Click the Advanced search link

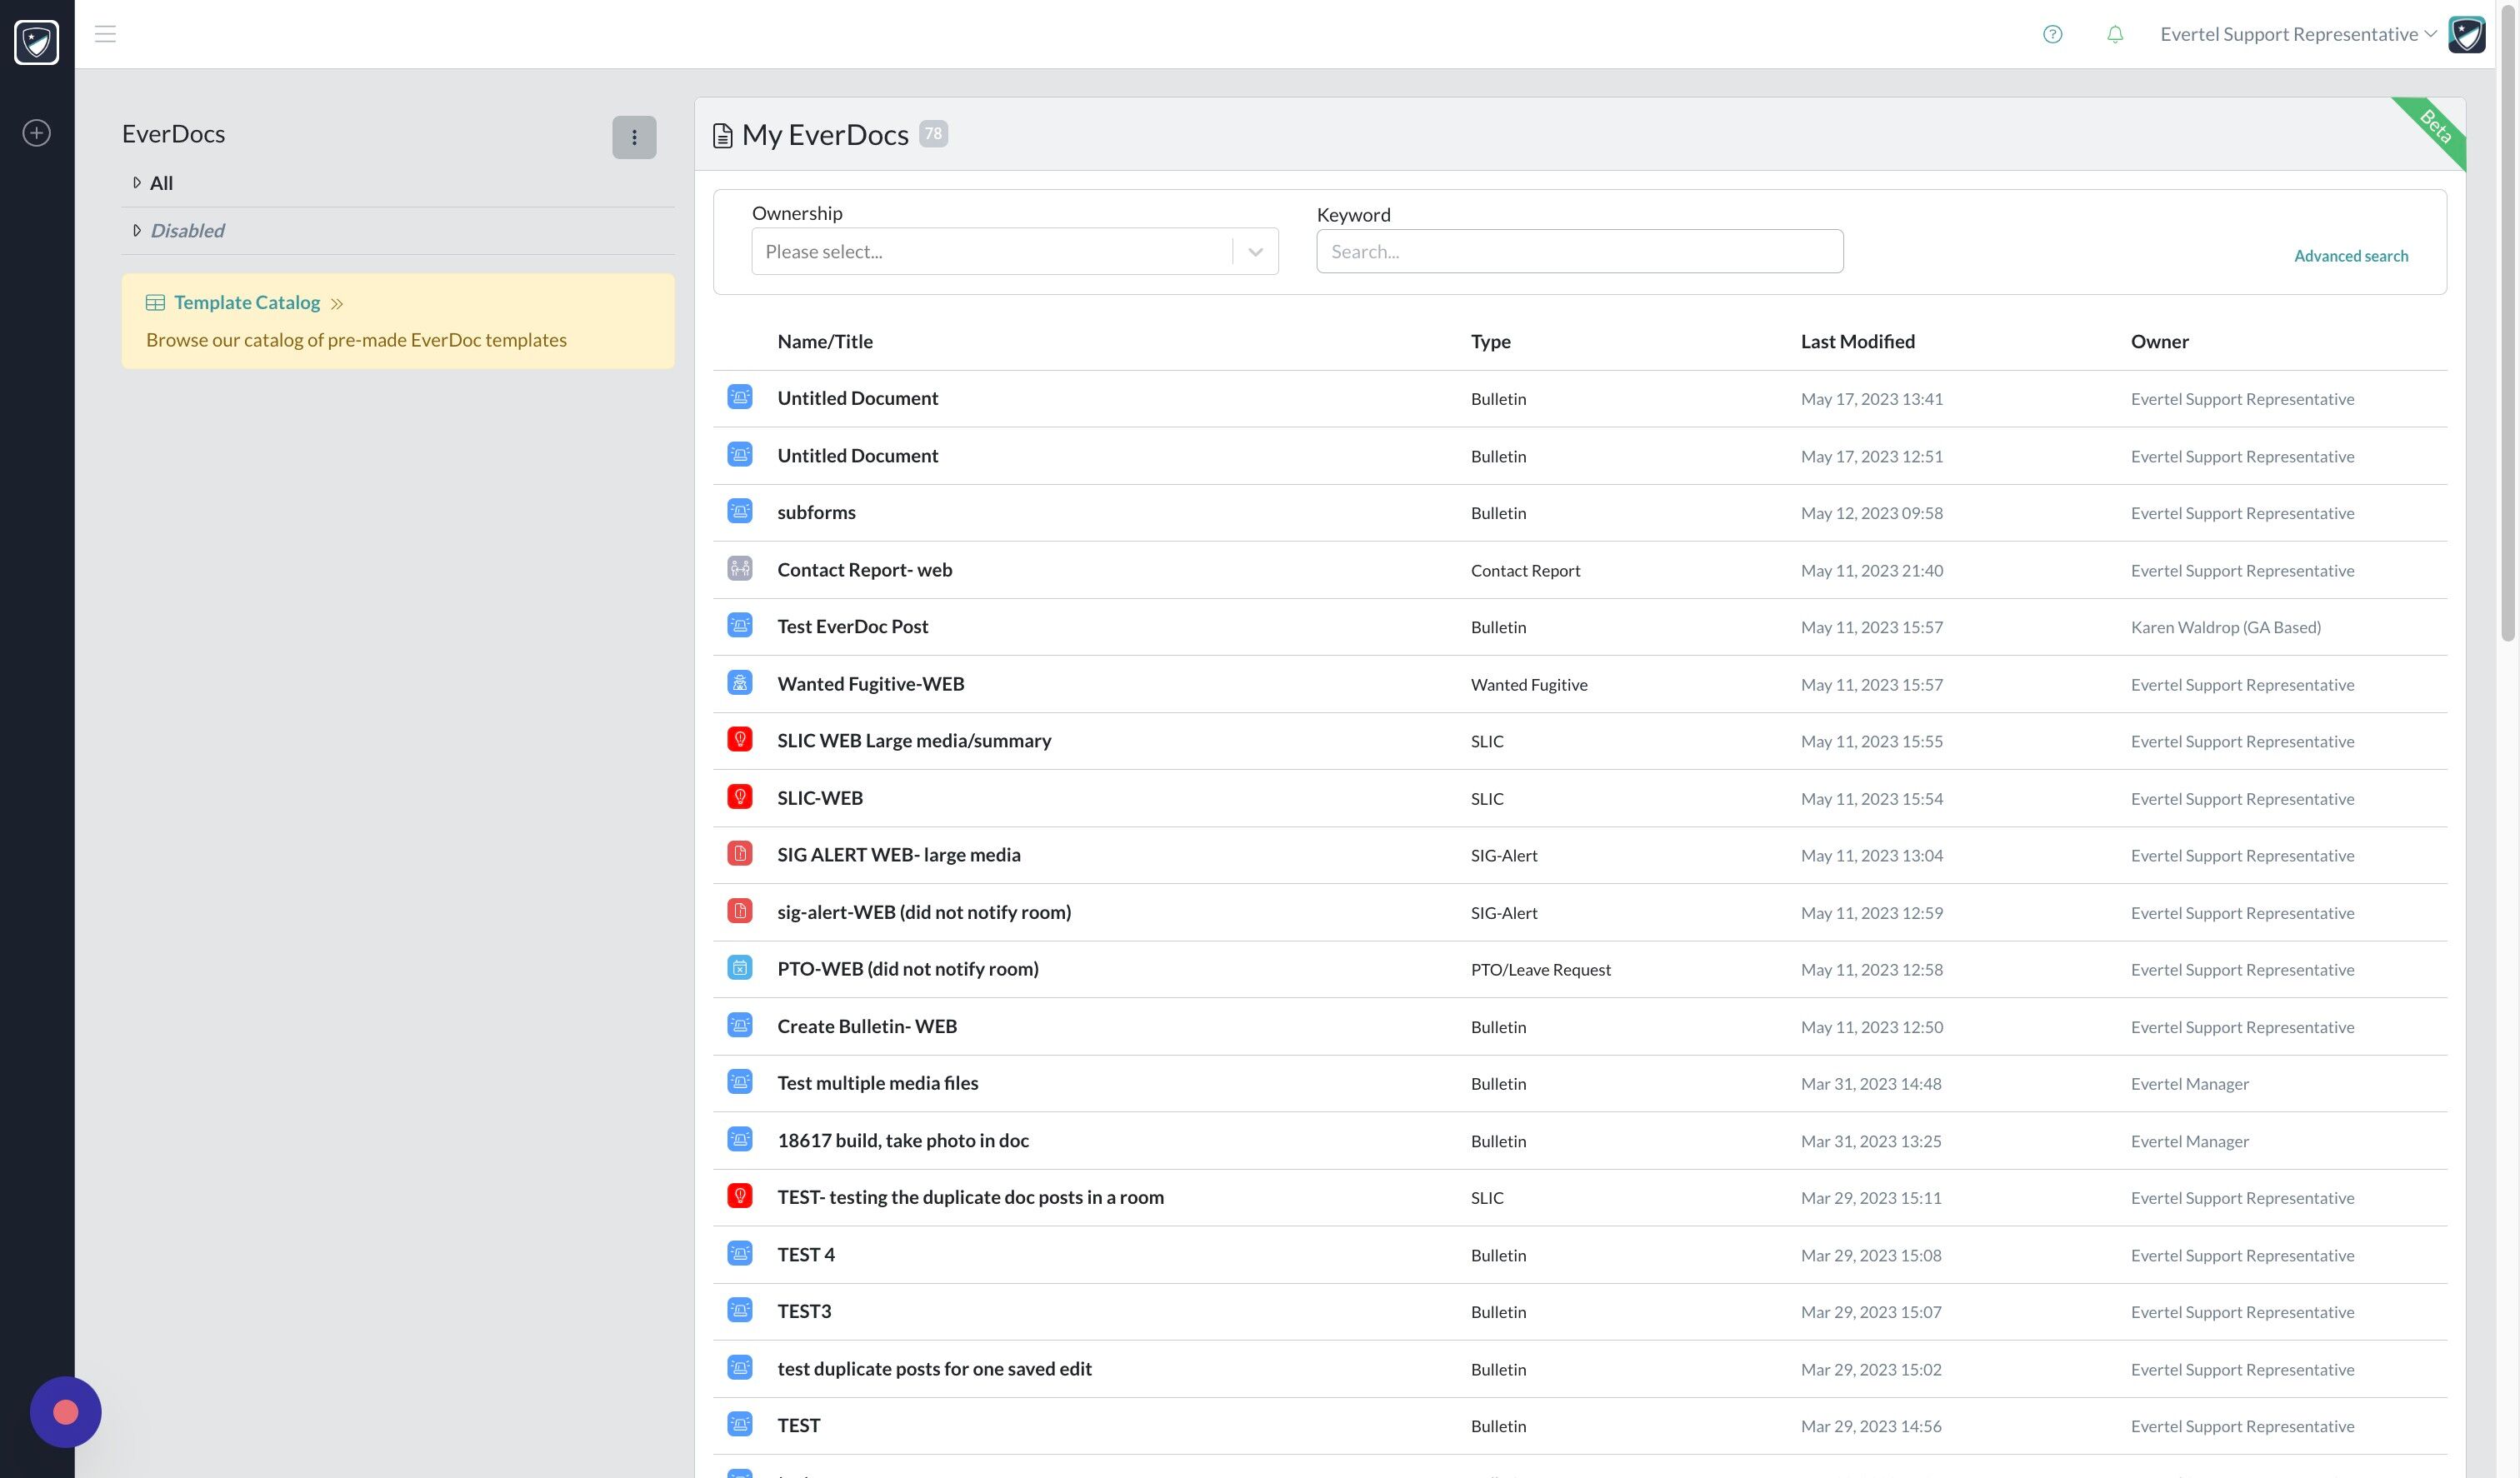pyautogui.click(x=2350, y=256)
